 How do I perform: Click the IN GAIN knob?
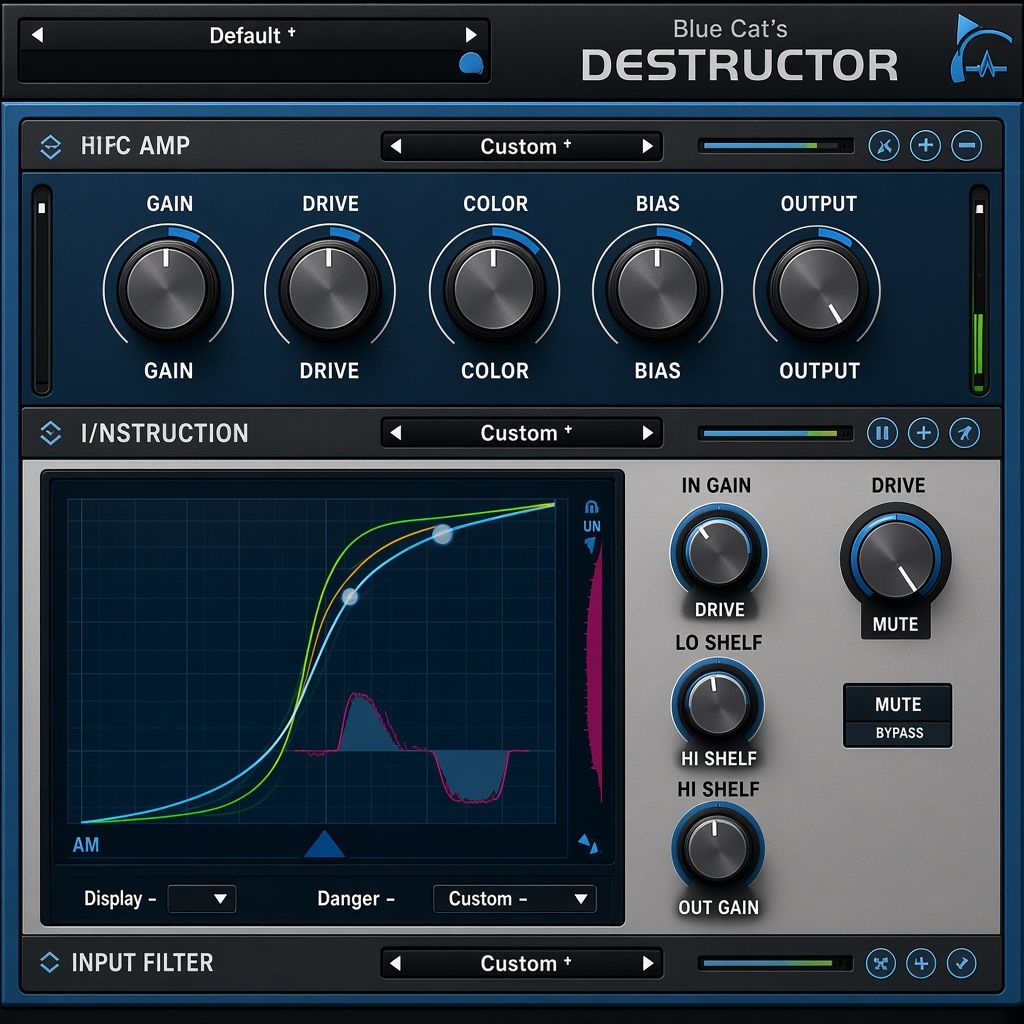tap(718, 552)
